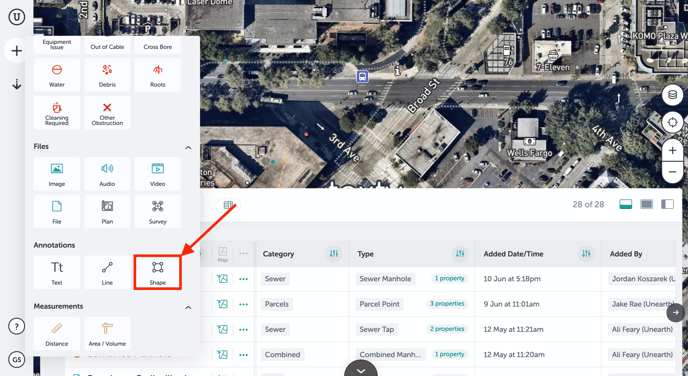Image resolution: width=688 pixels, height=376 pixels.
Task: Open column header more options dots
Action: [x=244, y=254]
